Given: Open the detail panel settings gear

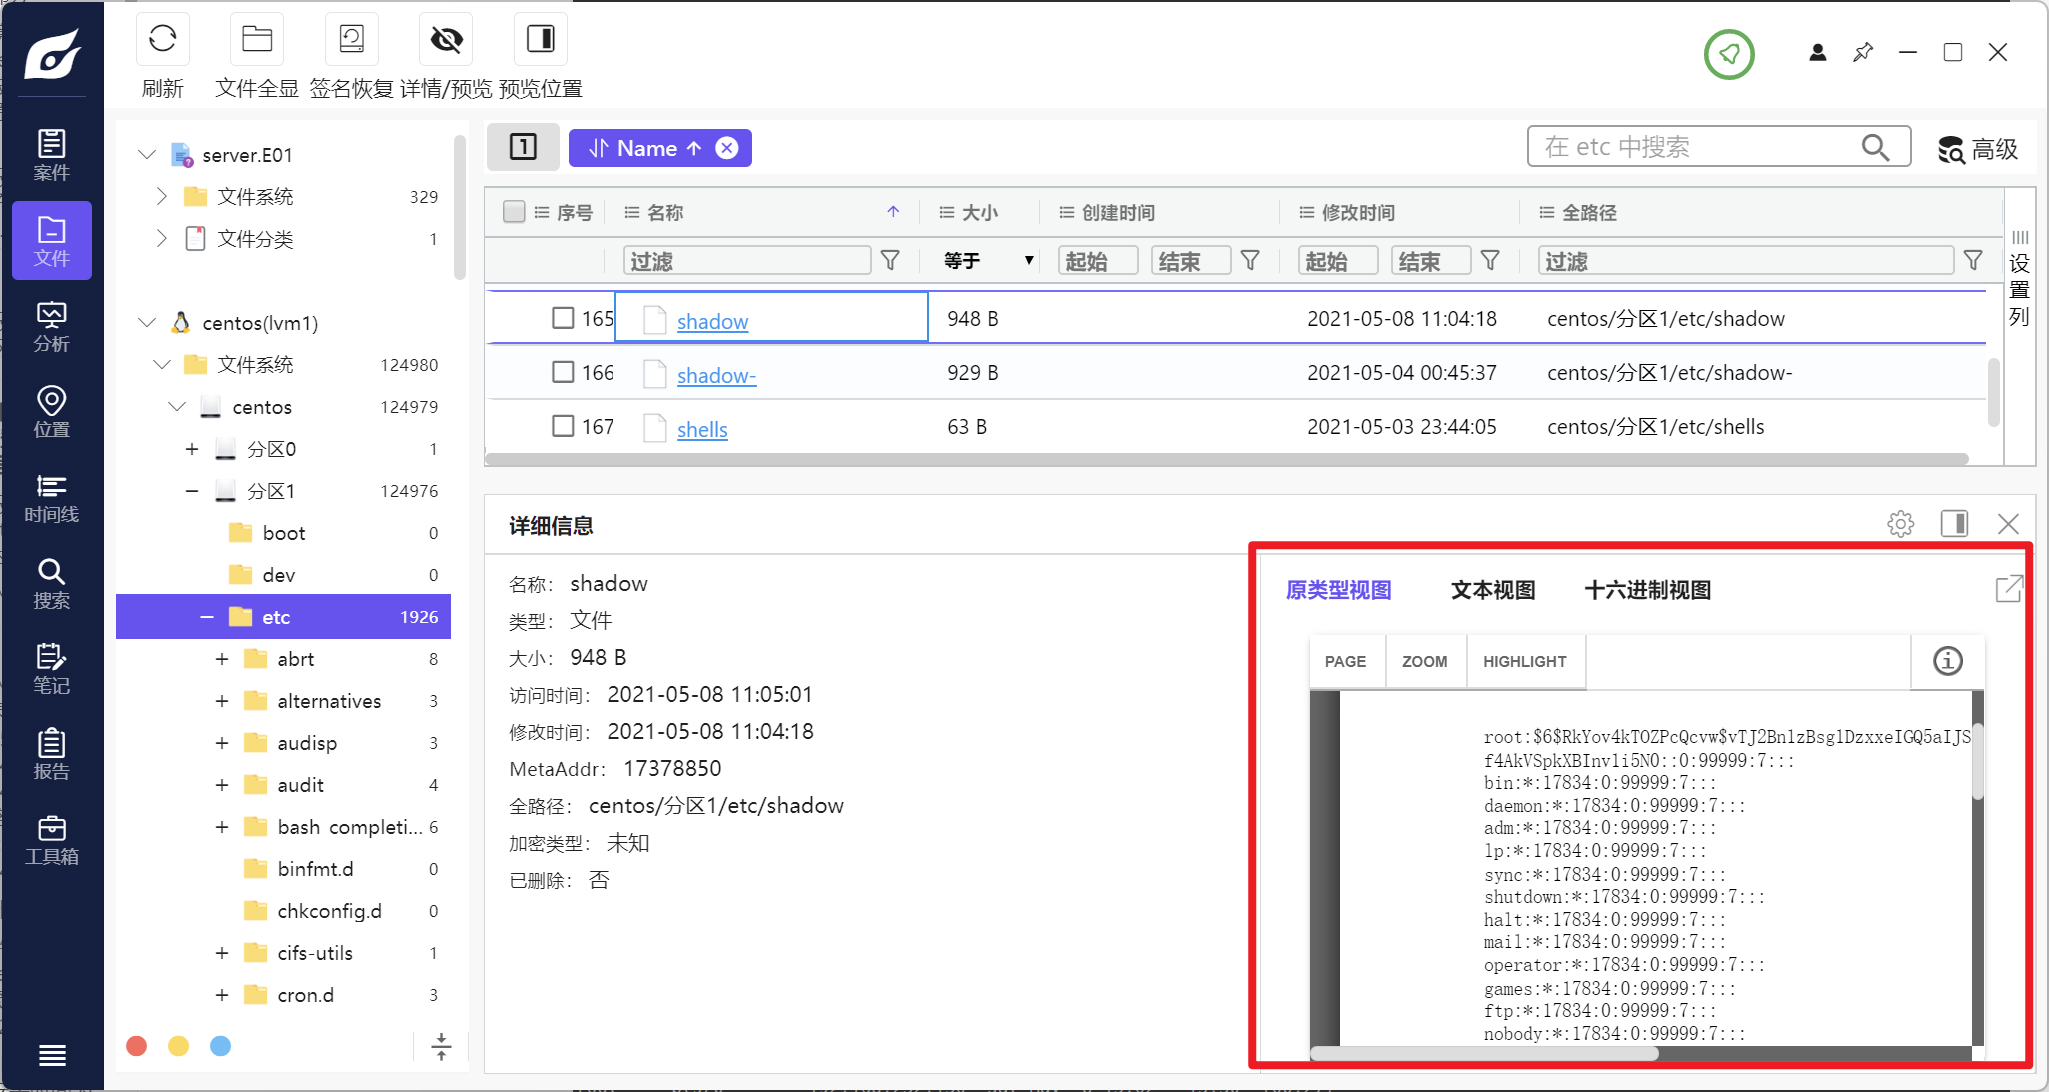Looking at the screenshot, I should pos(1900,523).
